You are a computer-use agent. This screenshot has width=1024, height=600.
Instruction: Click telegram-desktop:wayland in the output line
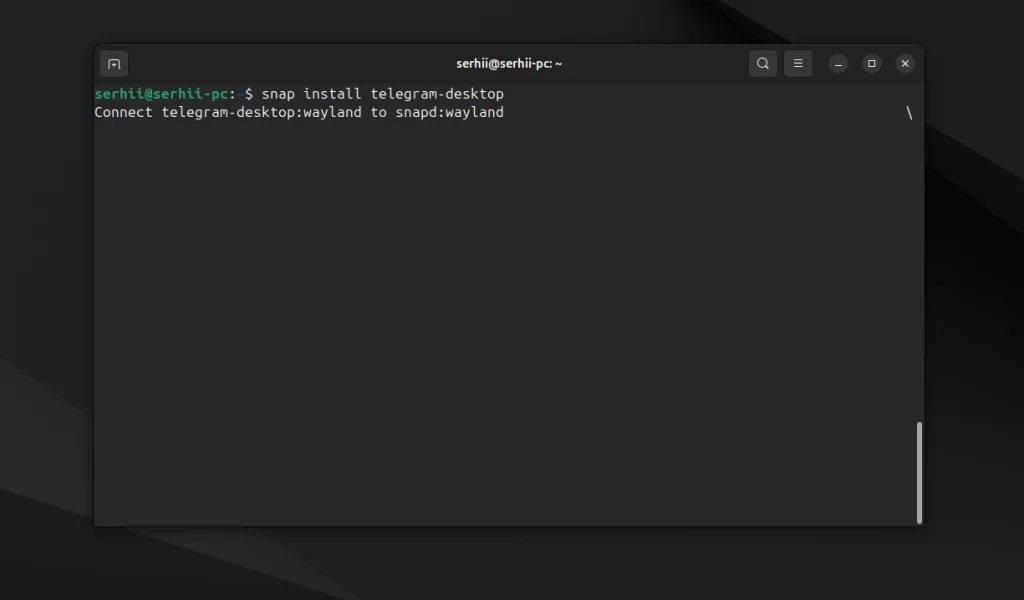pos(261,113)
